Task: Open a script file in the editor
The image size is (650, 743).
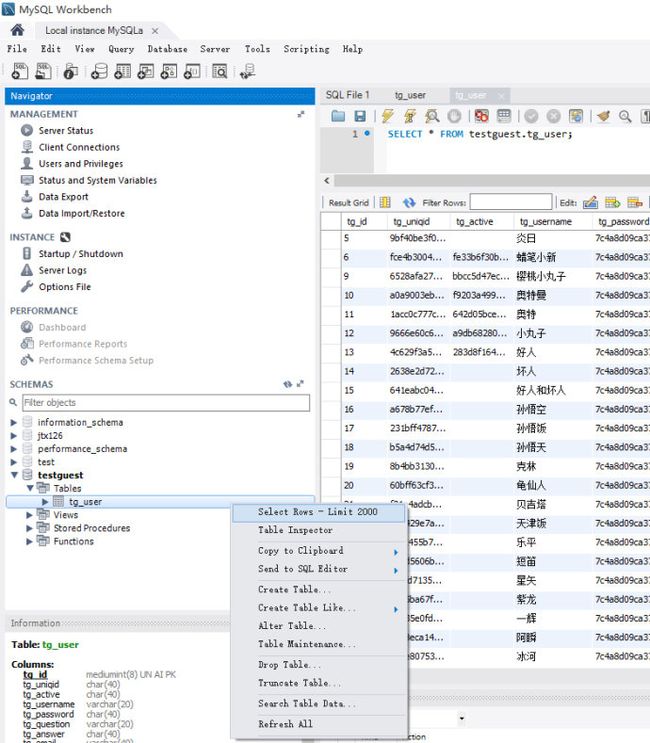Action: [x=338, y=116]
